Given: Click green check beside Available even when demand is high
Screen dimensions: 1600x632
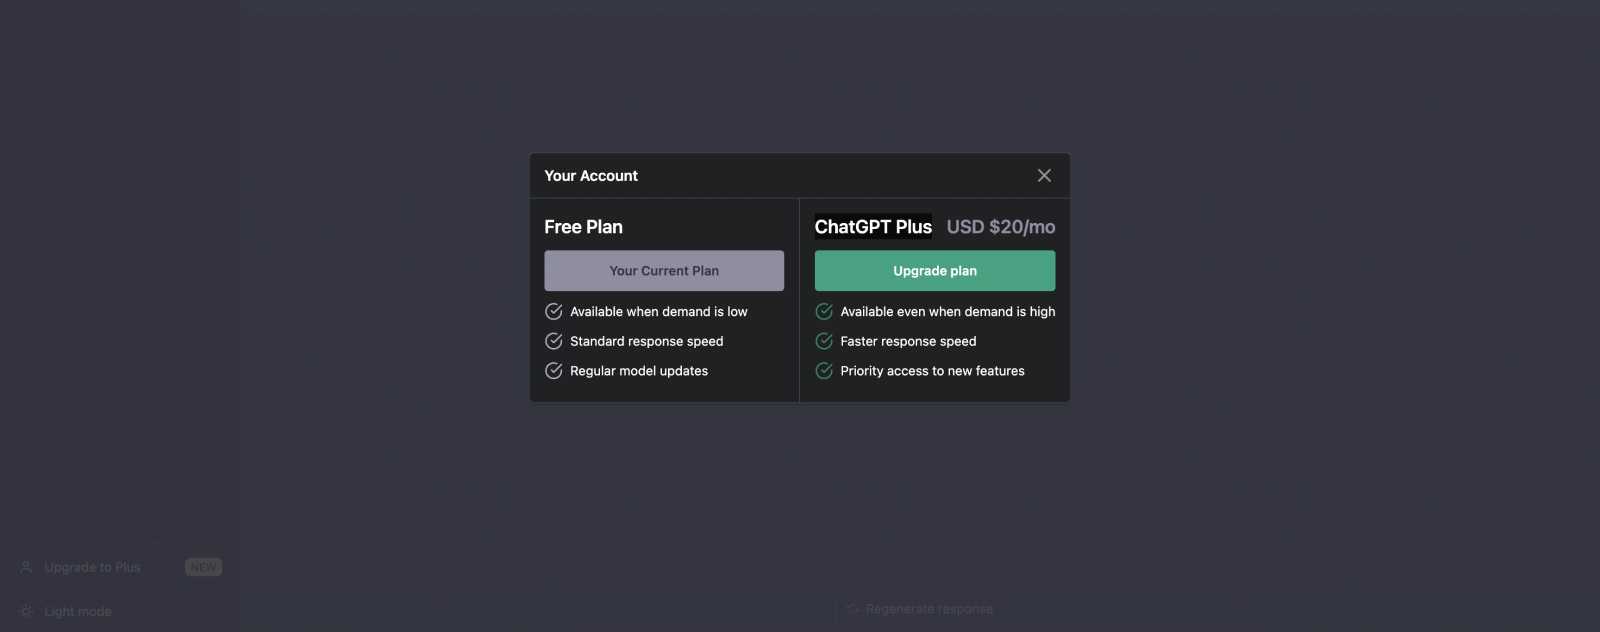Looking at the screenshot, I should tap(824, 312).
